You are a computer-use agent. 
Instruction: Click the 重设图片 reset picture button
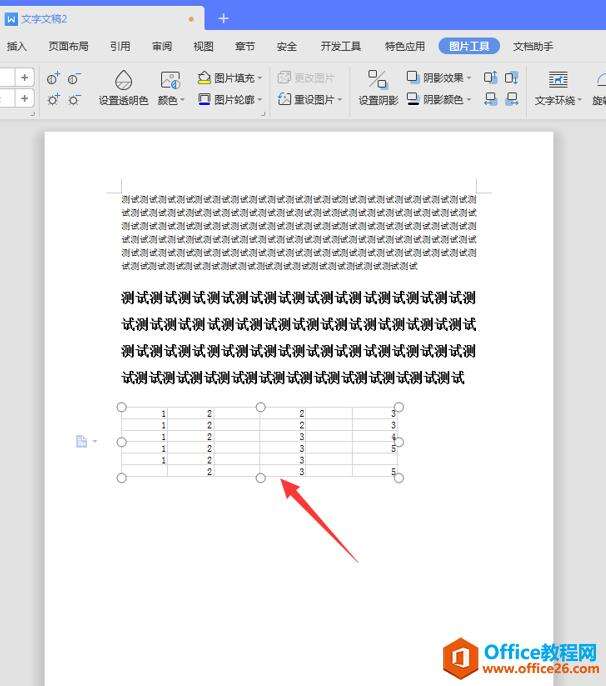click(309, 99)
